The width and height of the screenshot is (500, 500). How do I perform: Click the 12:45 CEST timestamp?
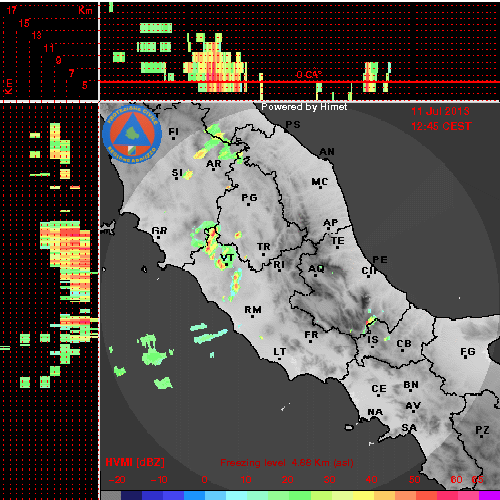click(441, 126)
